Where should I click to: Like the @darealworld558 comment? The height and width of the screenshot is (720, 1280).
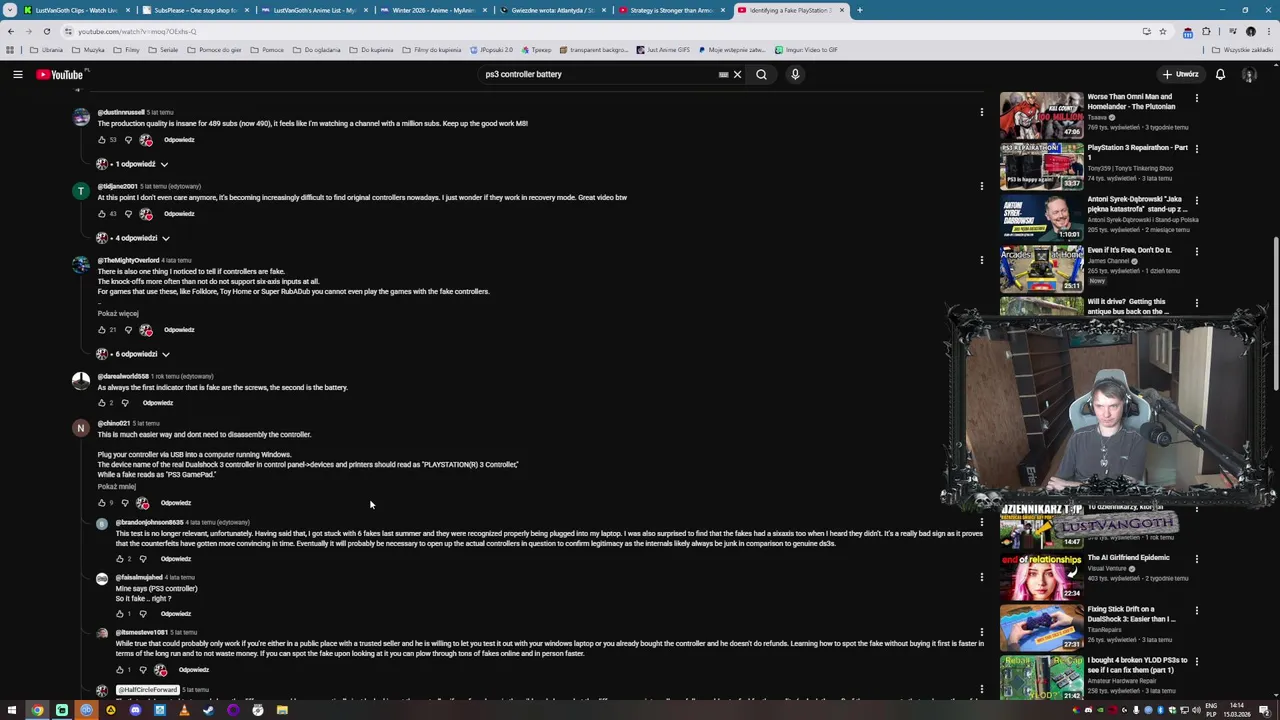pyautogui.click(x=102, y=403)
